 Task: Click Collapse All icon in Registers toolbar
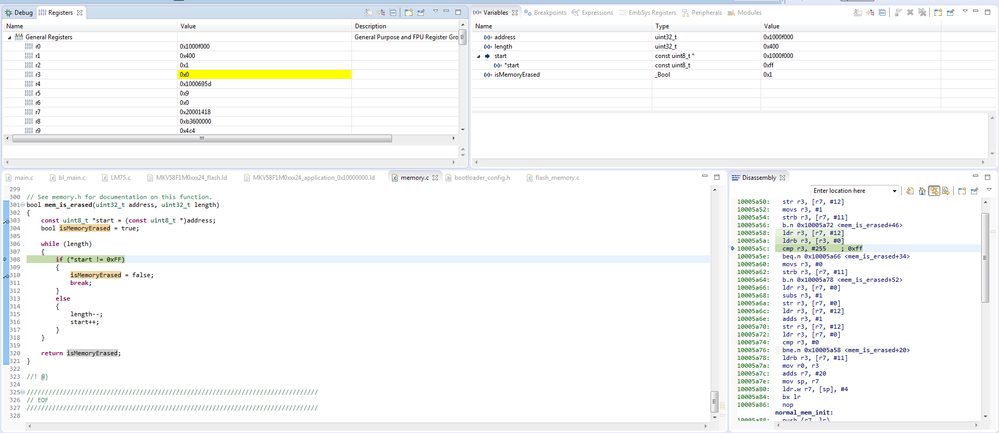click(393, 12)
